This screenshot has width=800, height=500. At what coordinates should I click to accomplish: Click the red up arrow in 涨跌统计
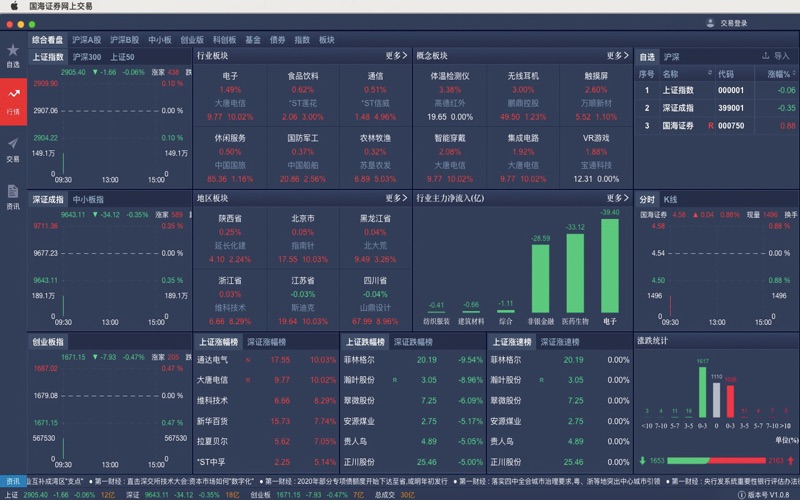click(791, 460)
